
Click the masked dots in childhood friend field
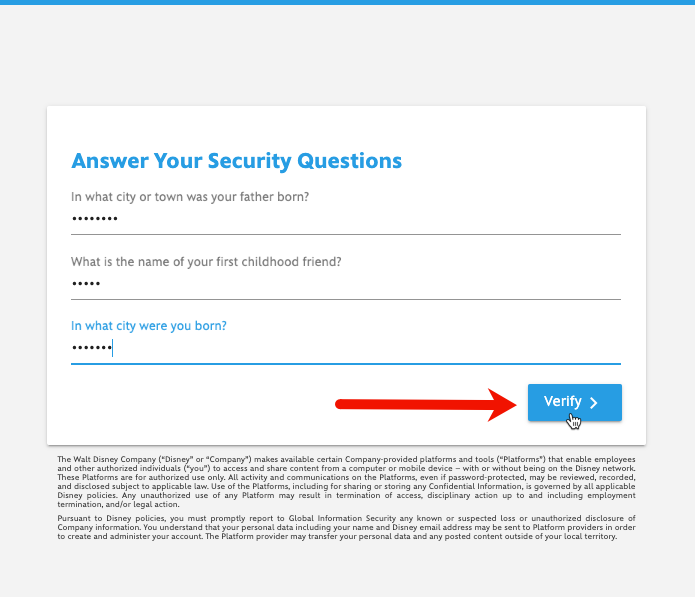pyautogui.click(x=86, y=283)
